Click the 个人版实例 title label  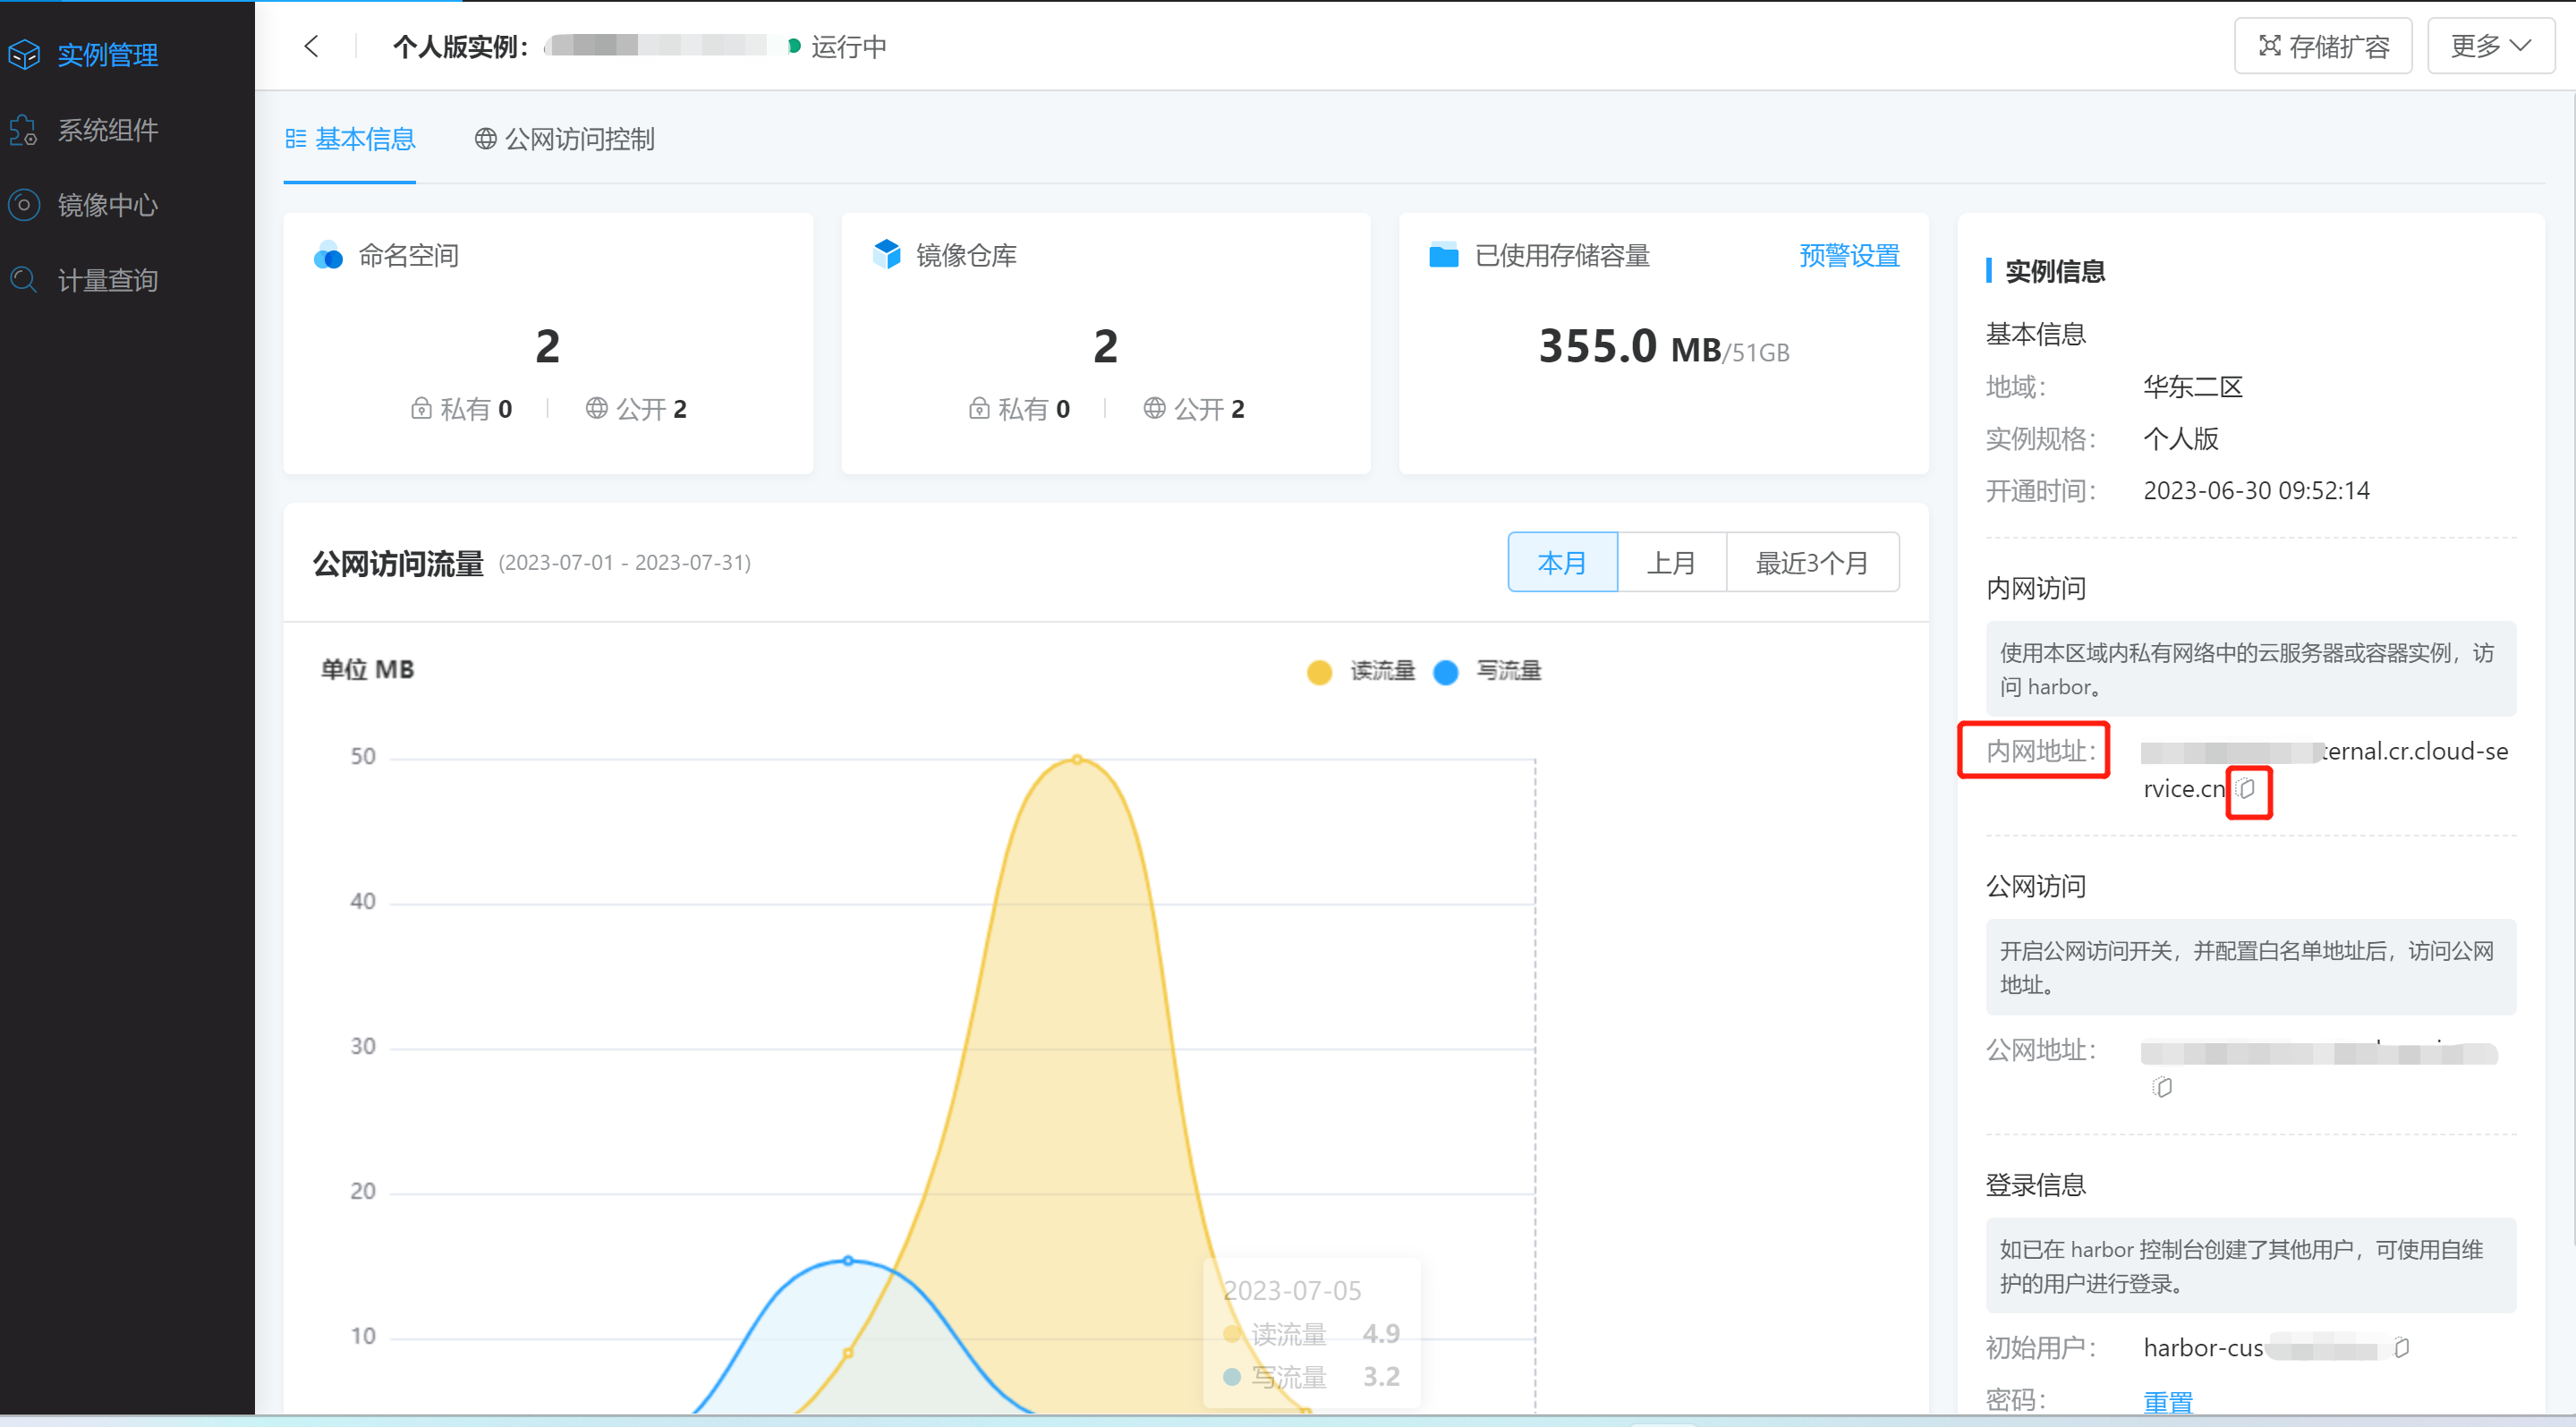(x=460, y=46)
